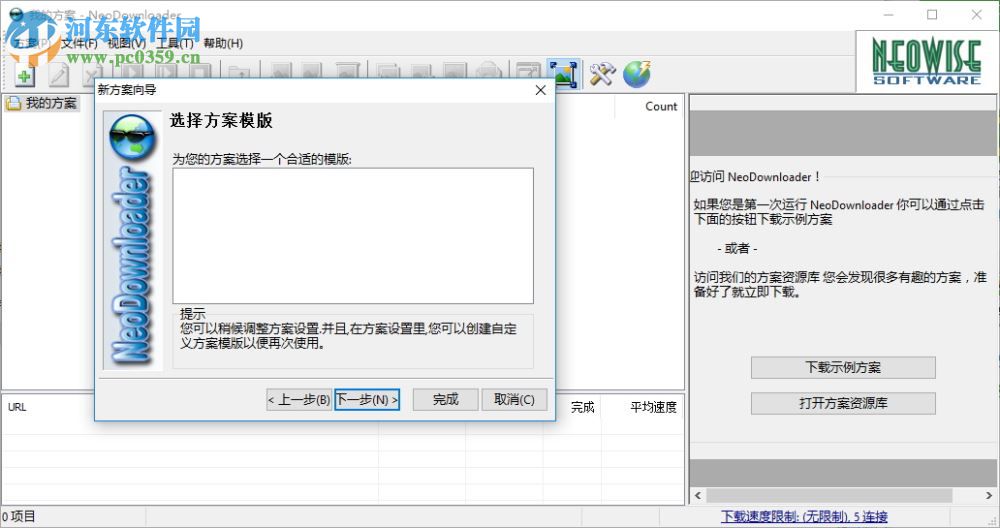This screenshot has width=1000, height=528.
Task: Maximize the NeoDownloader window
Action: click(x=932, y=15)
